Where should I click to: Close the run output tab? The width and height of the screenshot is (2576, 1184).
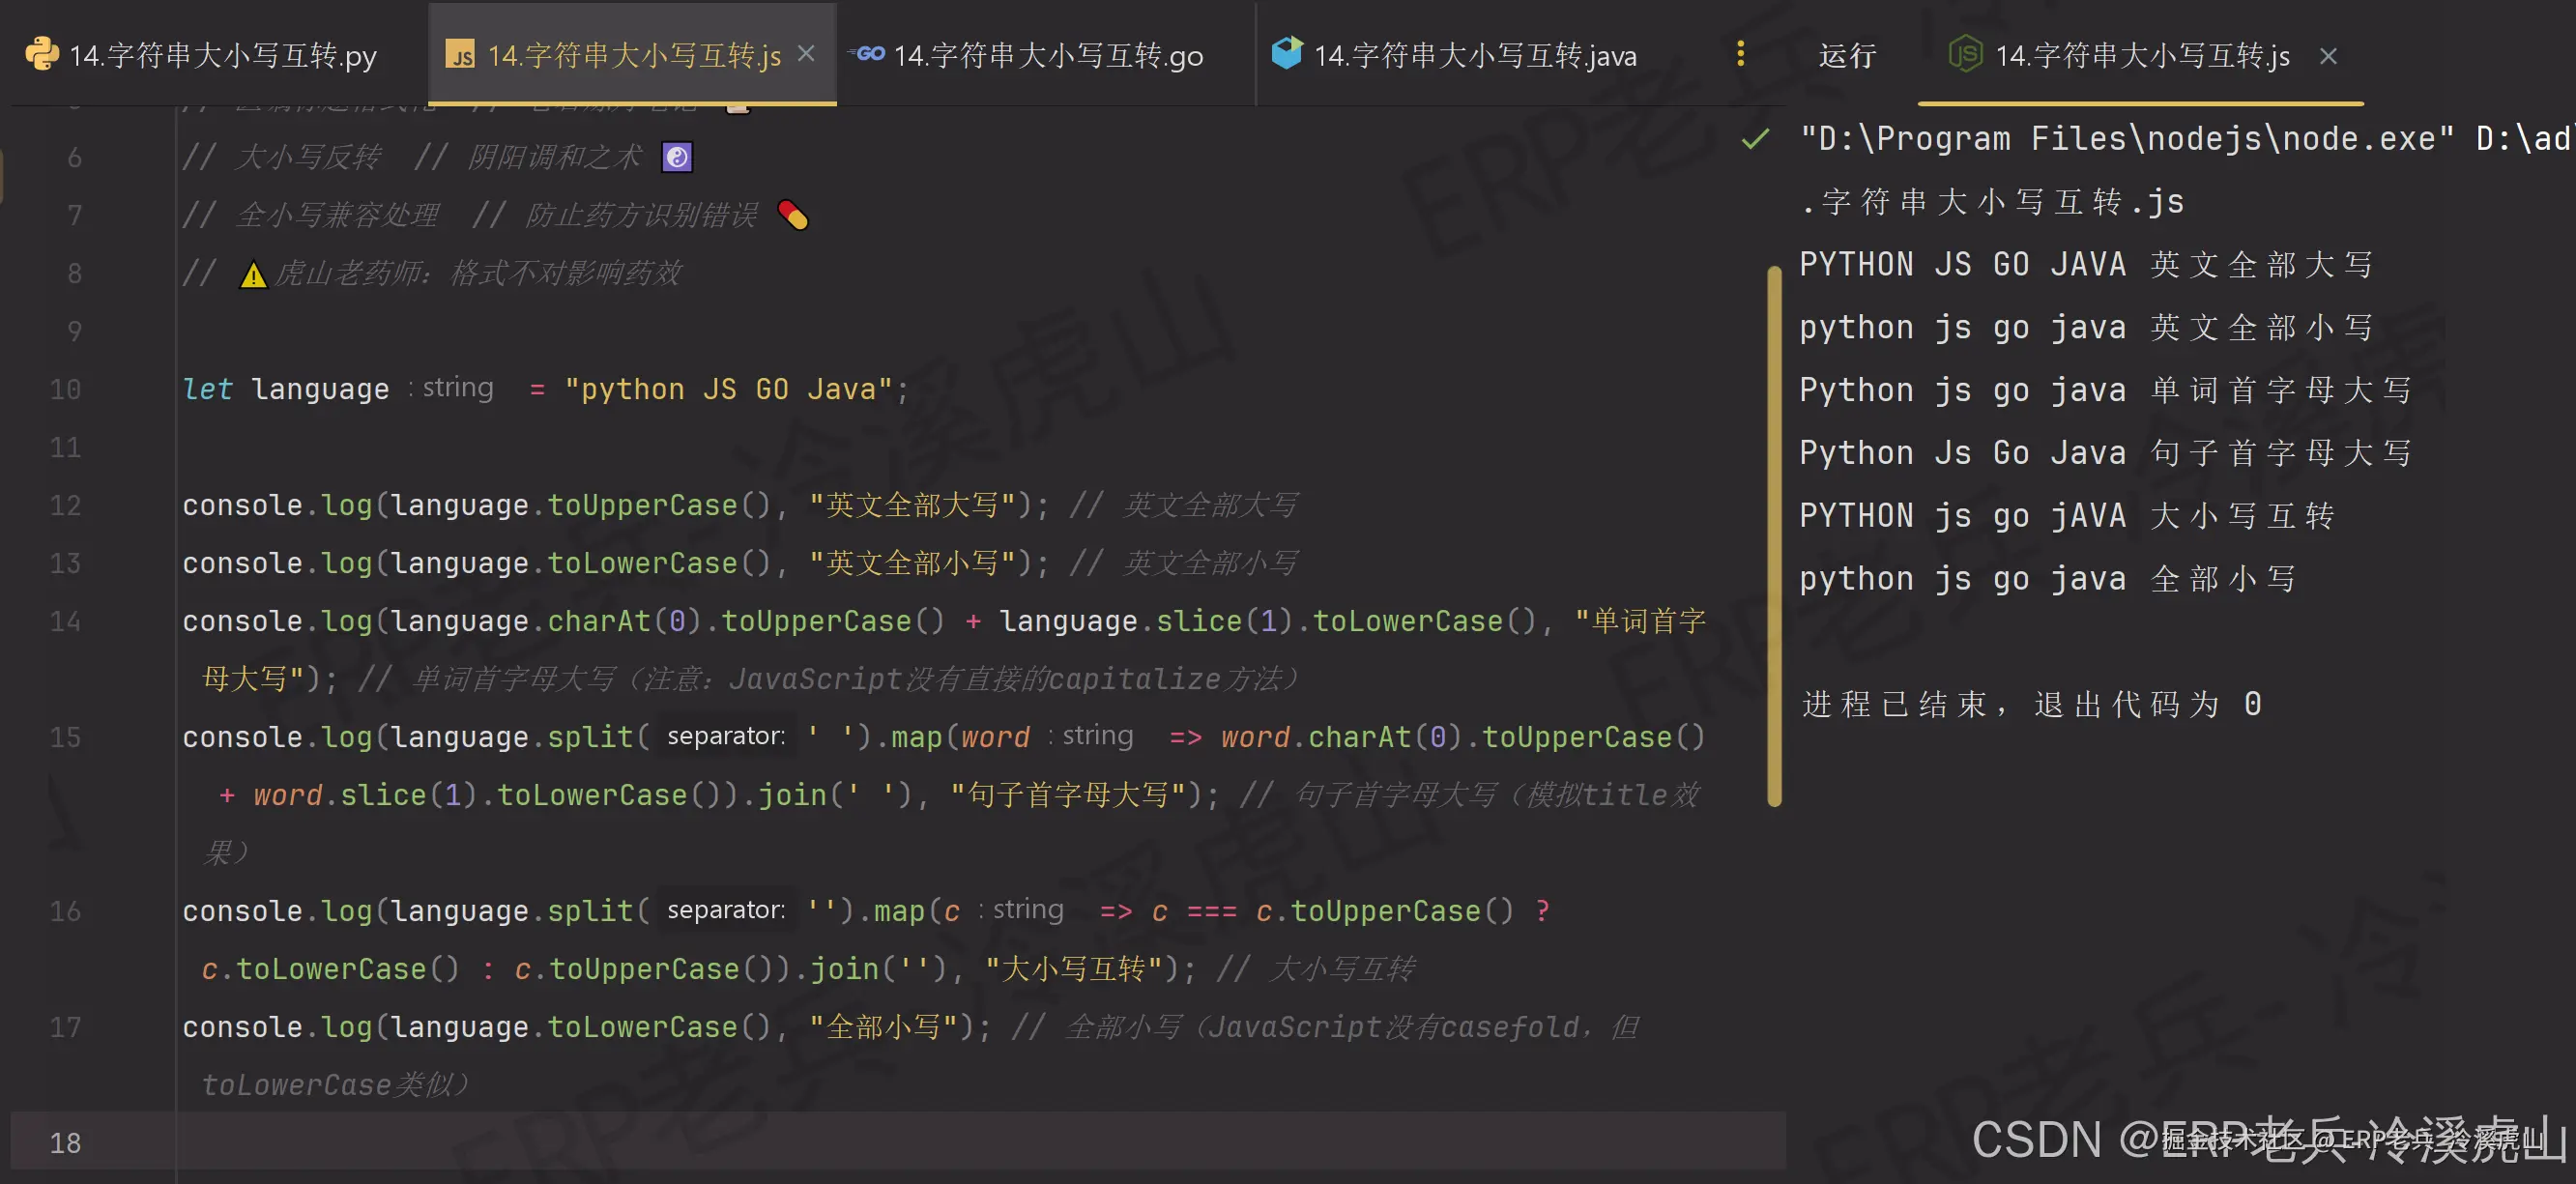pos(2328,56)
